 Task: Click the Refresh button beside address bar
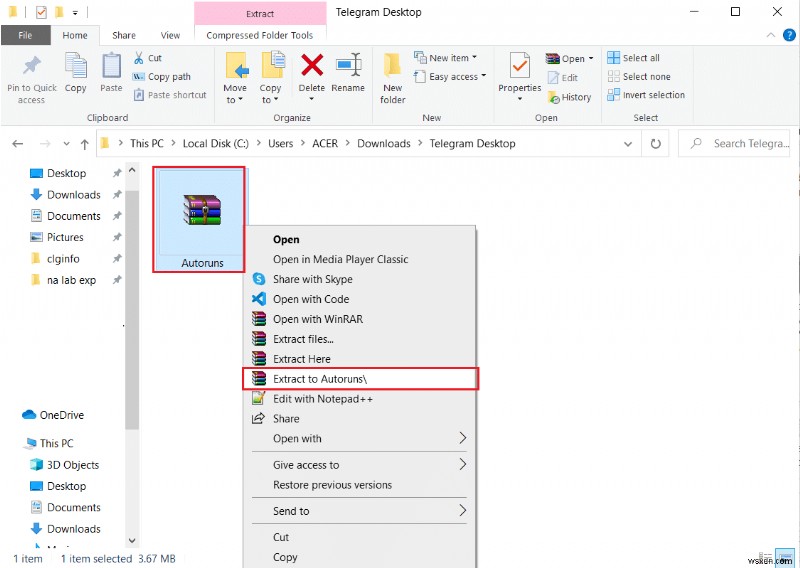(656, 144)
